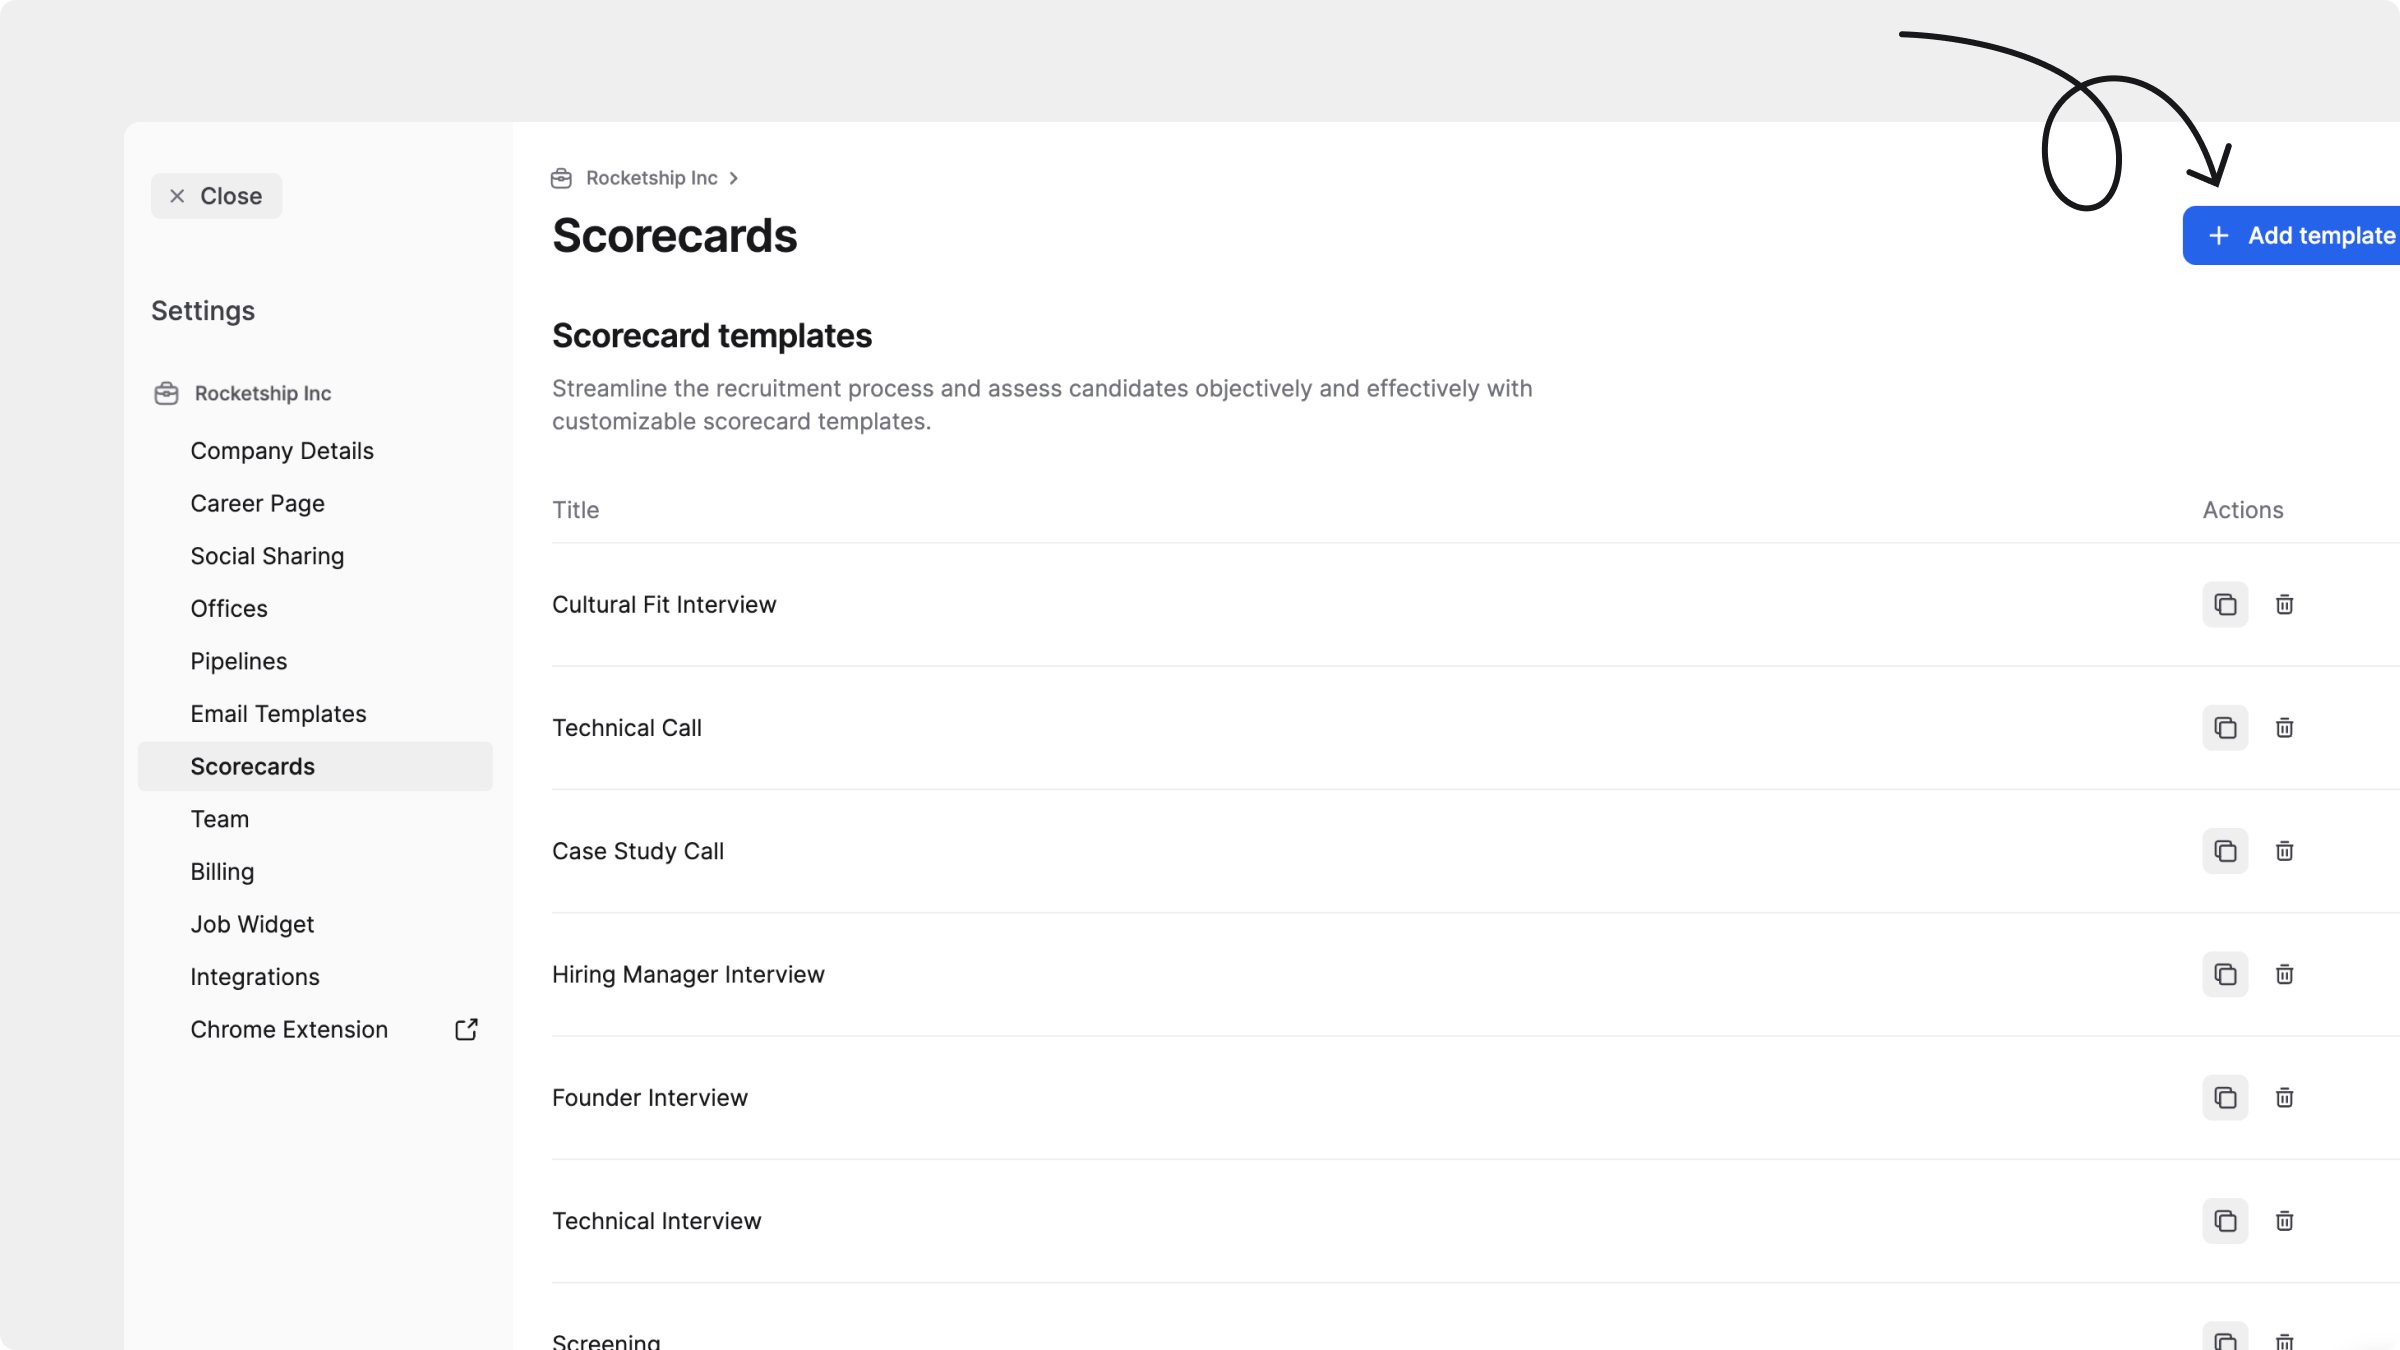
Task: Open Chrome Extension external link icon
Action: (x=466, y=1030)
